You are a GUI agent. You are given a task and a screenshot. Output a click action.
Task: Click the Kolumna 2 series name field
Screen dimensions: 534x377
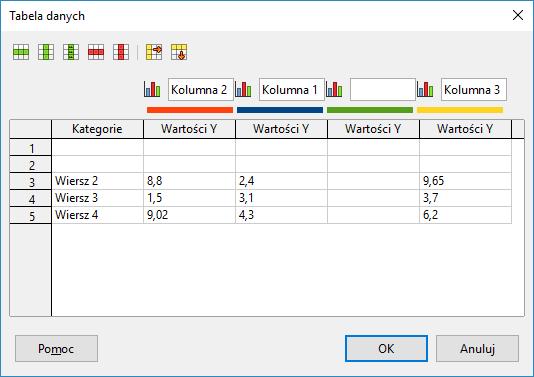pos(201,90)
